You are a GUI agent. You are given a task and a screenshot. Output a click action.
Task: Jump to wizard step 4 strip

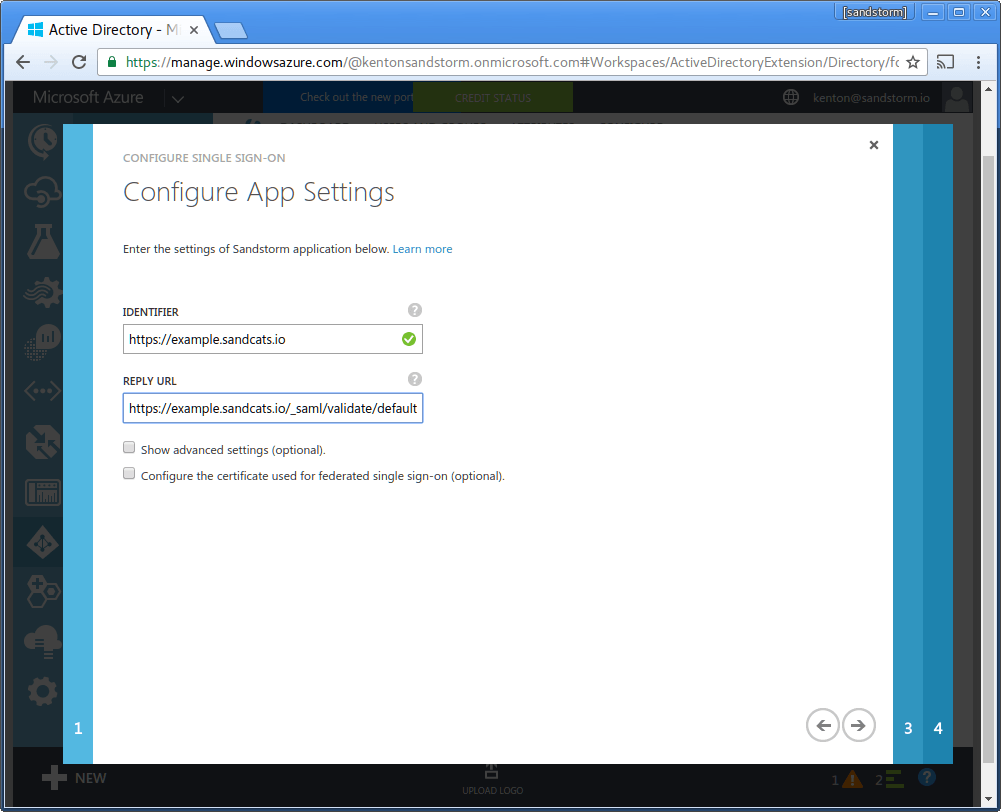tap(938, 444)
